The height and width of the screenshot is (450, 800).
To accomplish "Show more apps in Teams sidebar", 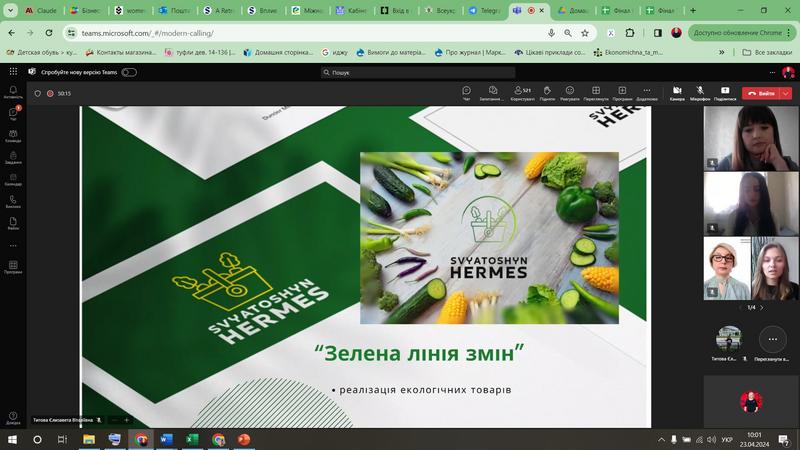I will 13,245.
